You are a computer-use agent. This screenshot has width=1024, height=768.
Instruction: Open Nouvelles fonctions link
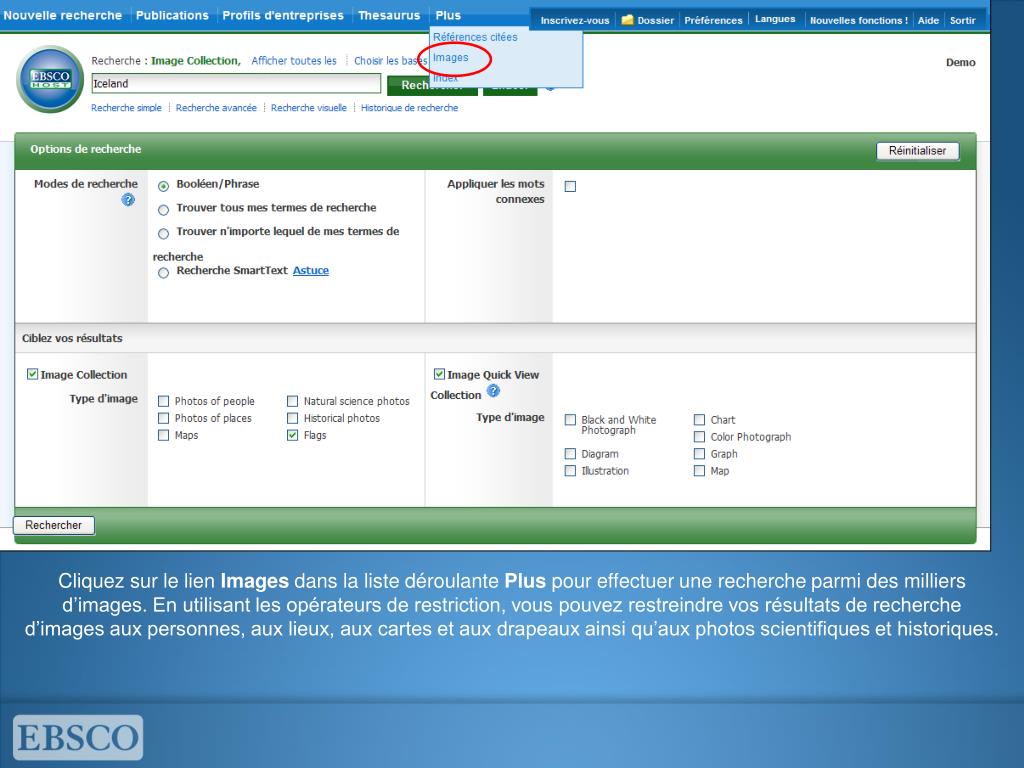click(x=859, y=20)
